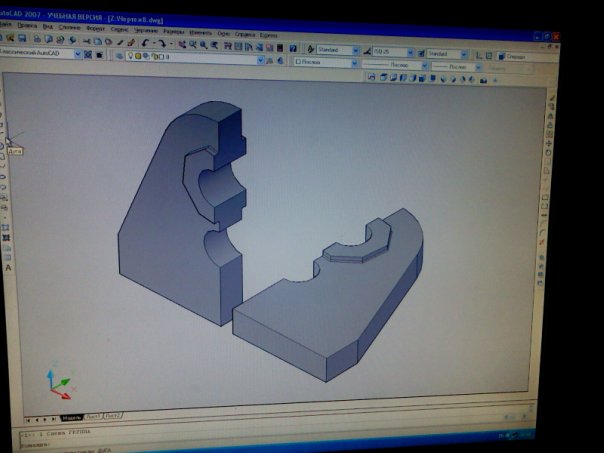Click the Undo arrow in the toolbar
Screen dimensions: 604x453
pyautogui.click(x=147, y=43)
